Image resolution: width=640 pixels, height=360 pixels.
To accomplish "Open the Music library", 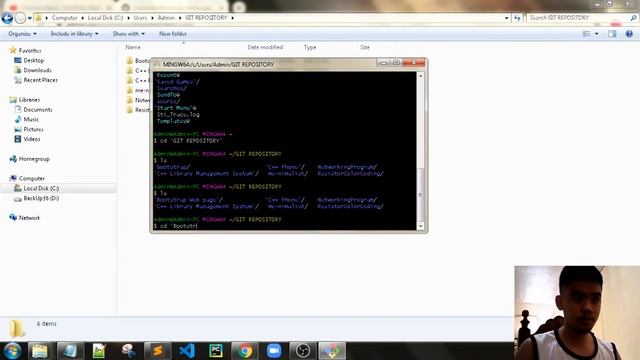I will pos(31,119).
